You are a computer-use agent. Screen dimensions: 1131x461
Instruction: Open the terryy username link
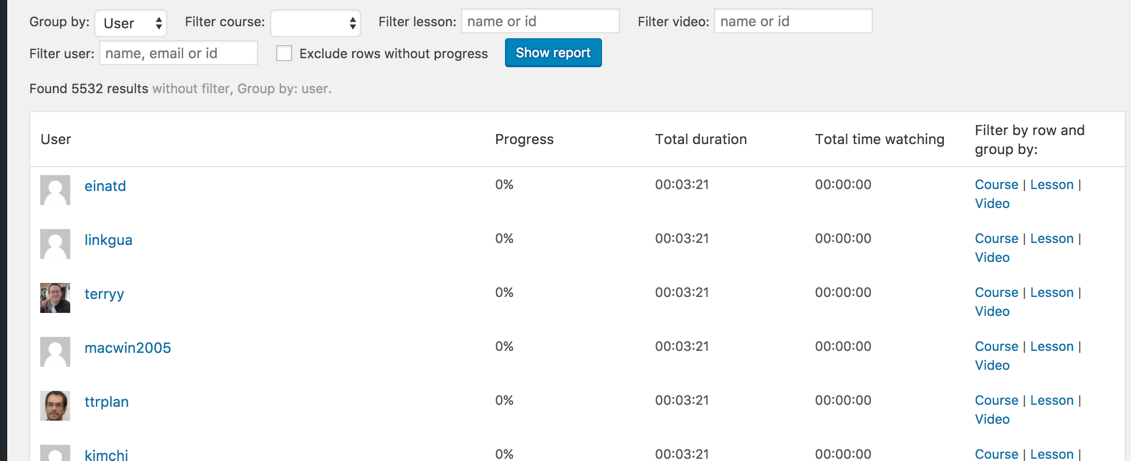[104, 294]
